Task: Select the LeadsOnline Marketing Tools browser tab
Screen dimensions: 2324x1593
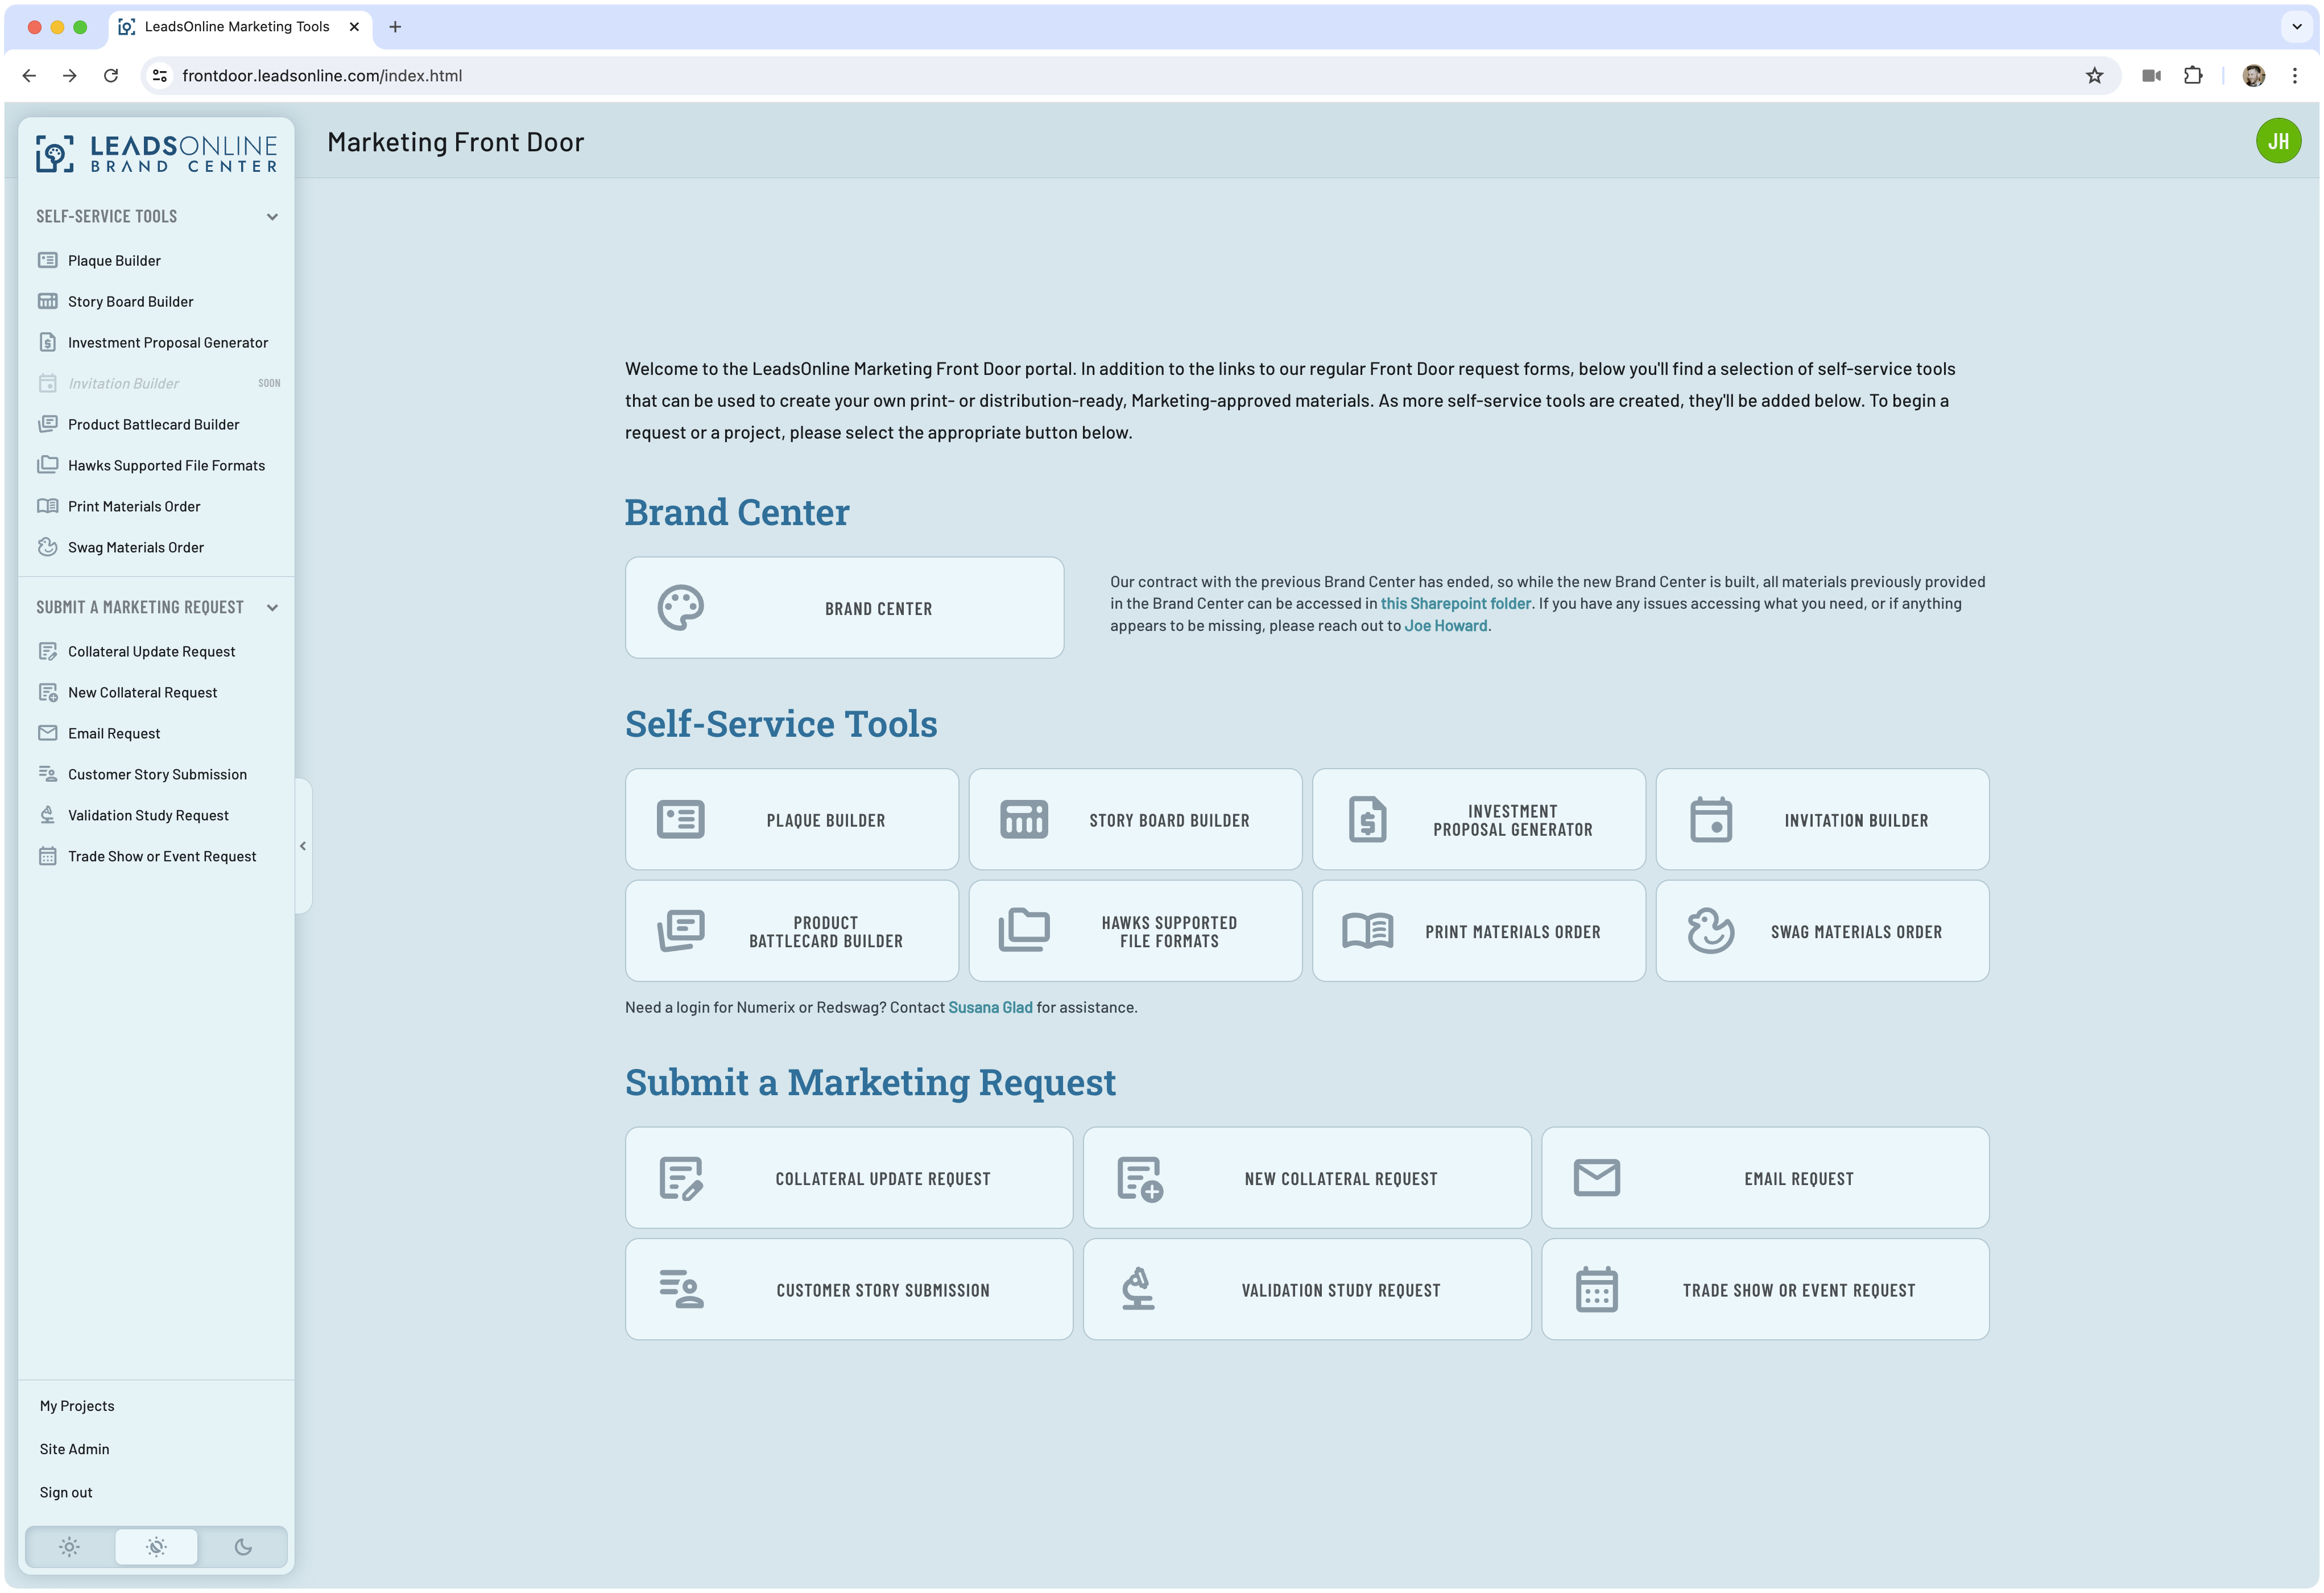Action: (x=239, y=27)
